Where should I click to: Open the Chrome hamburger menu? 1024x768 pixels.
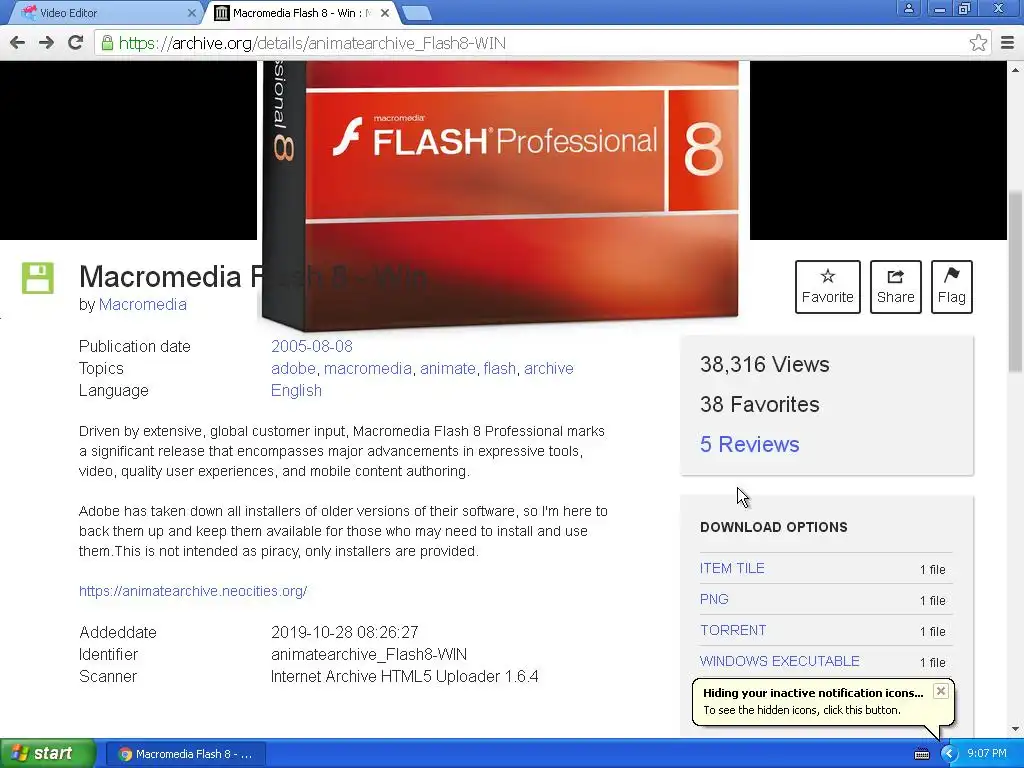coord(1008,43)
